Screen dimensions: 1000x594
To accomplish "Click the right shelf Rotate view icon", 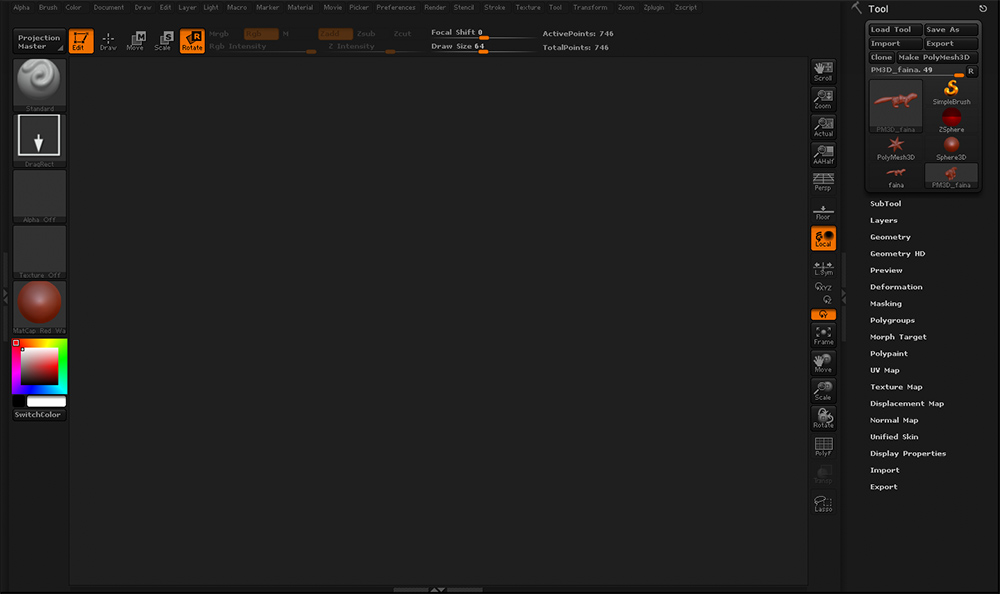I will 823,419.
